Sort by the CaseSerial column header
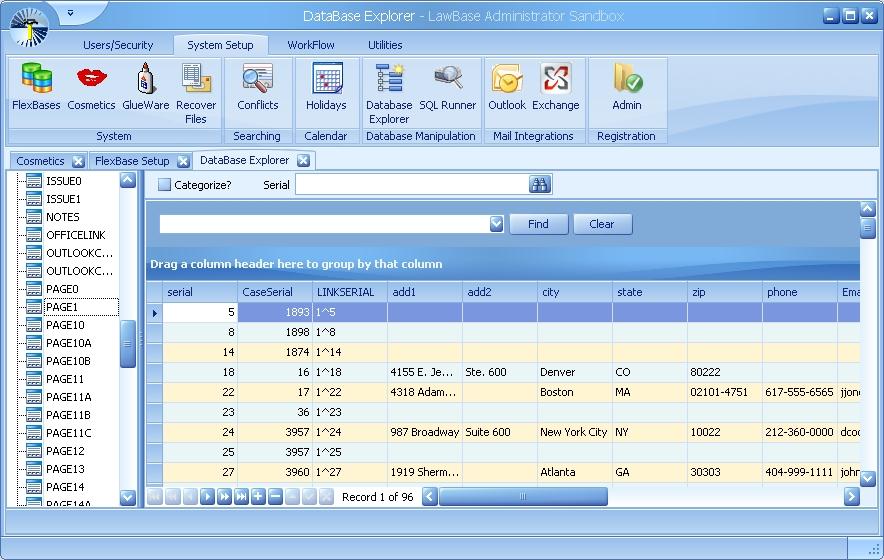The image size is (884, 560). [x=275, y=292]
